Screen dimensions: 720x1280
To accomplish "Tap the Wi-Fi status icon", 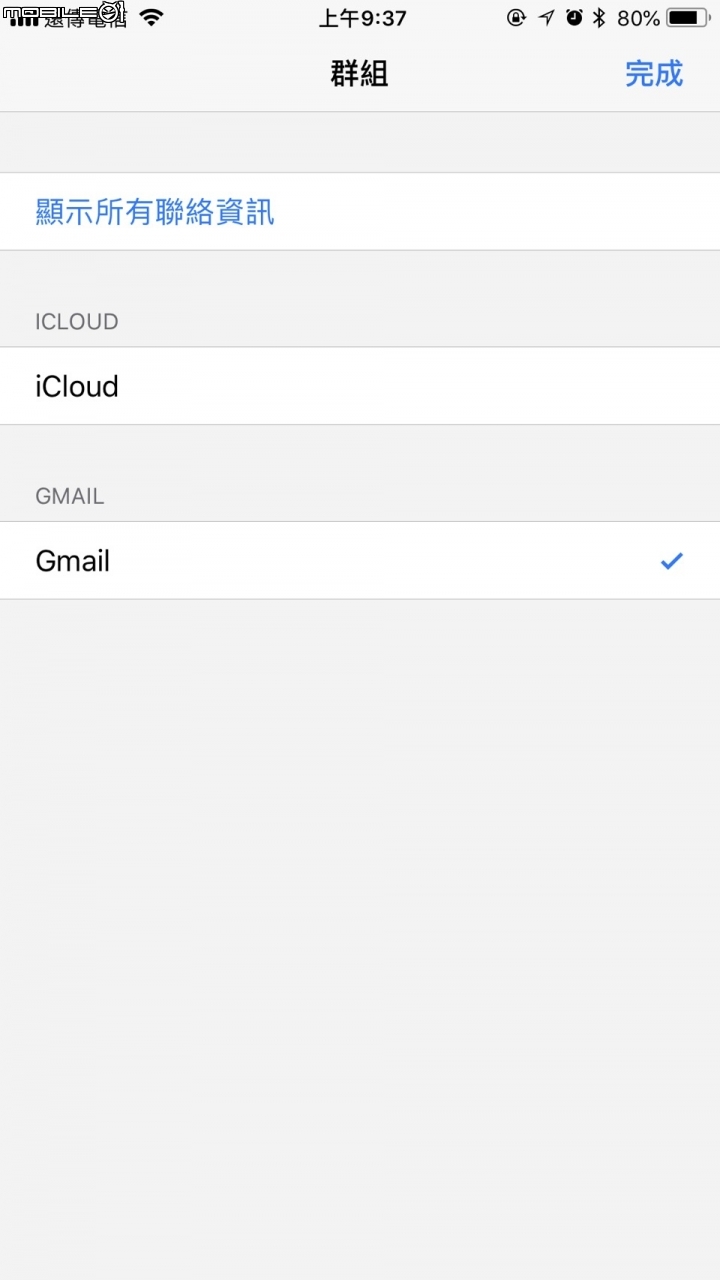I will [151, 17].
